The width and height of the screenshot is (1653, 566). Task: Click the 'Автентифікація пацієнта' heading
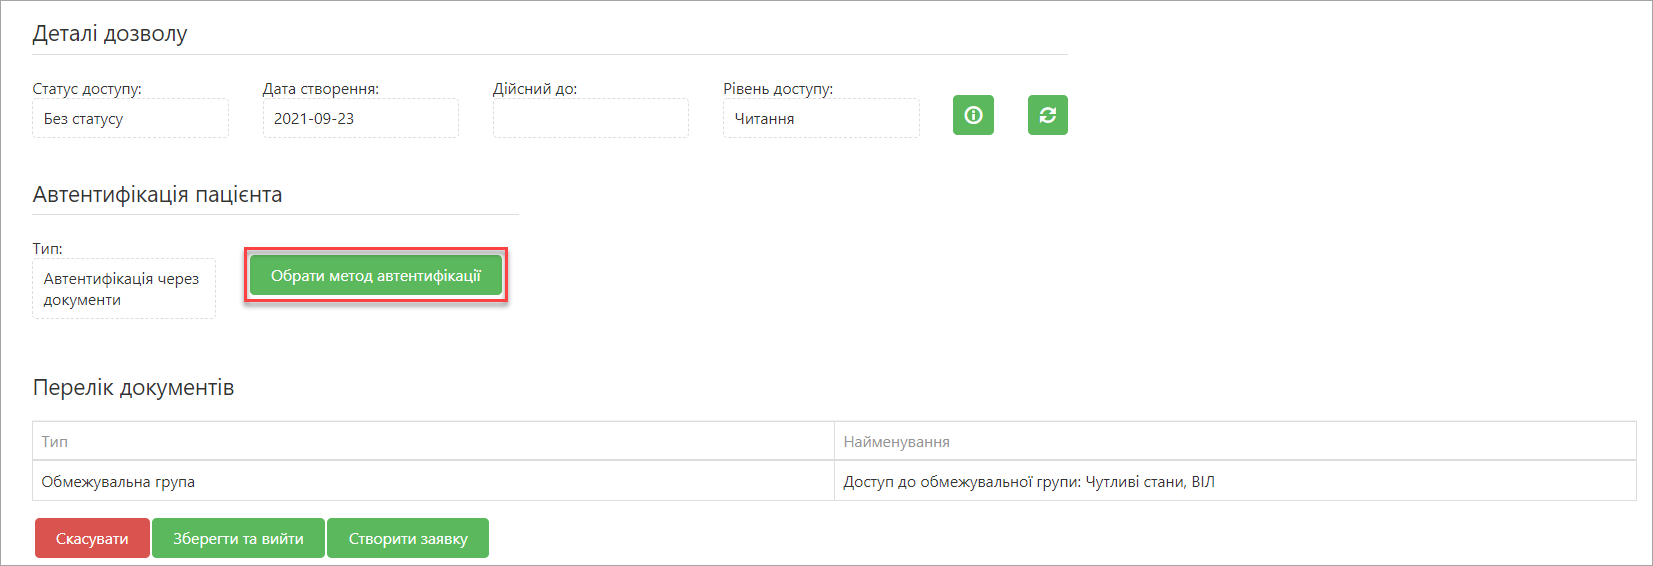157,195
